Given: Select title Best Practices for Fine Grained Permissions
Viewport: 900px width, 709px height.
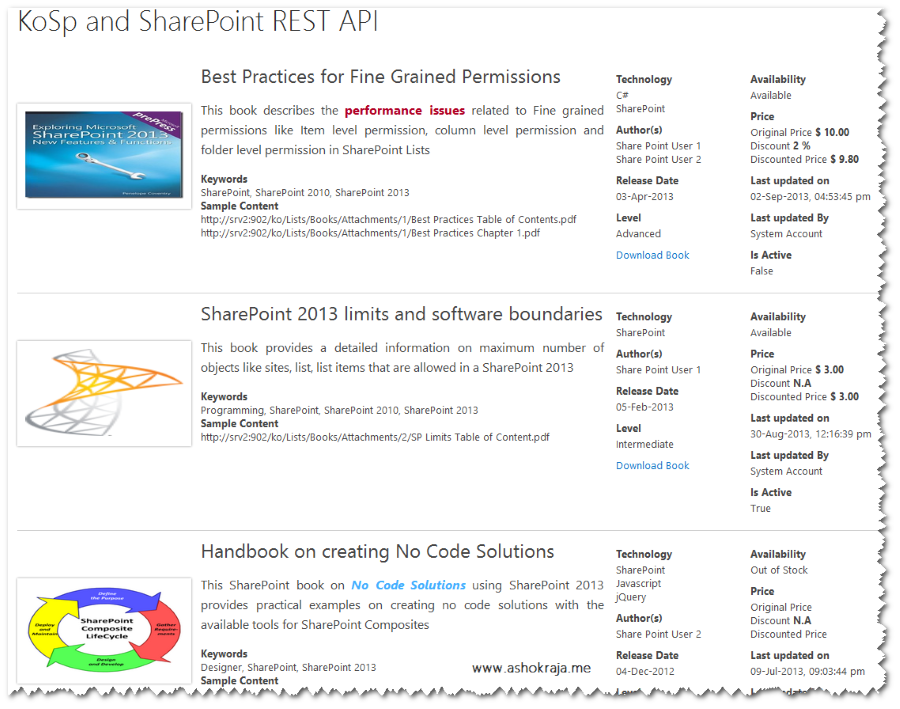Looking at the screenshot, I should coord(380,76).
